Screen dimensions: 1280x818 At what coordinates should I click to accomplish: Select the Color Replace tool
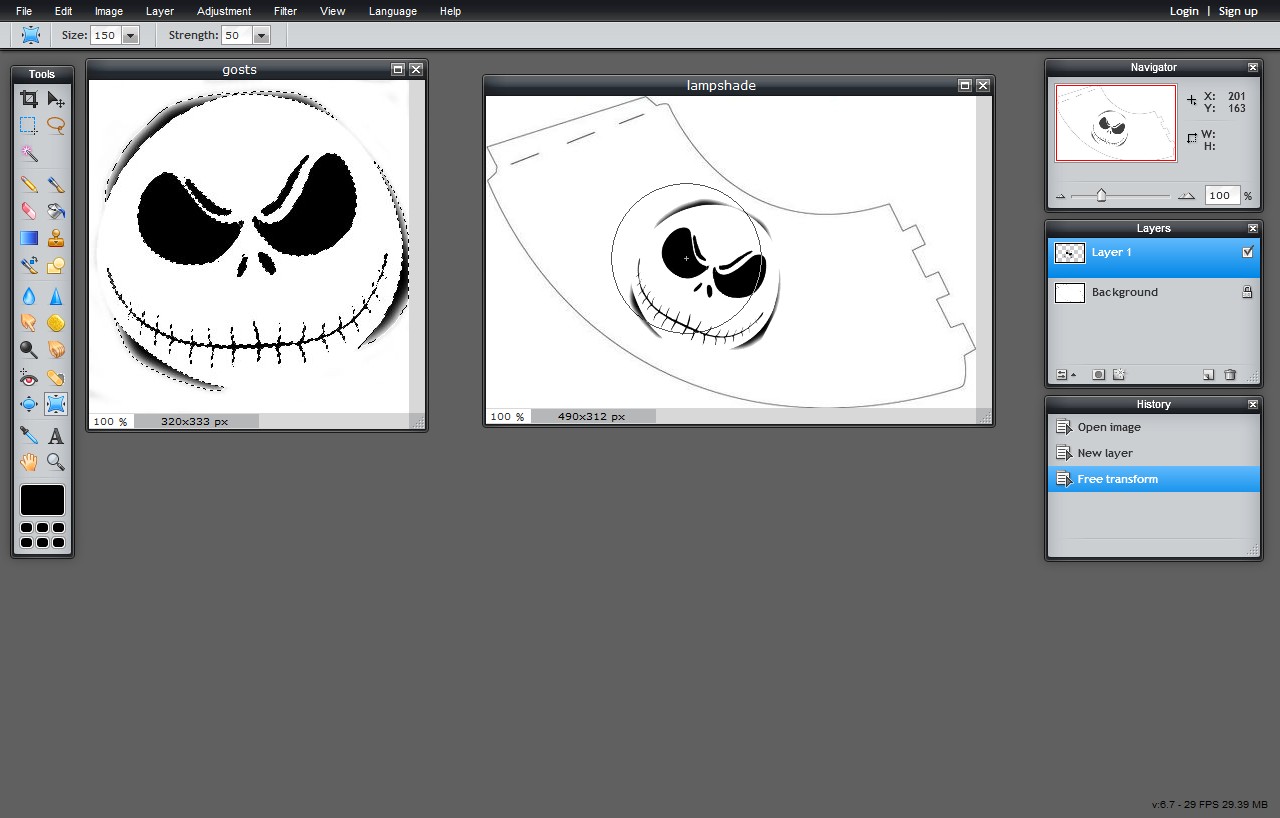[x=29, y=266]
